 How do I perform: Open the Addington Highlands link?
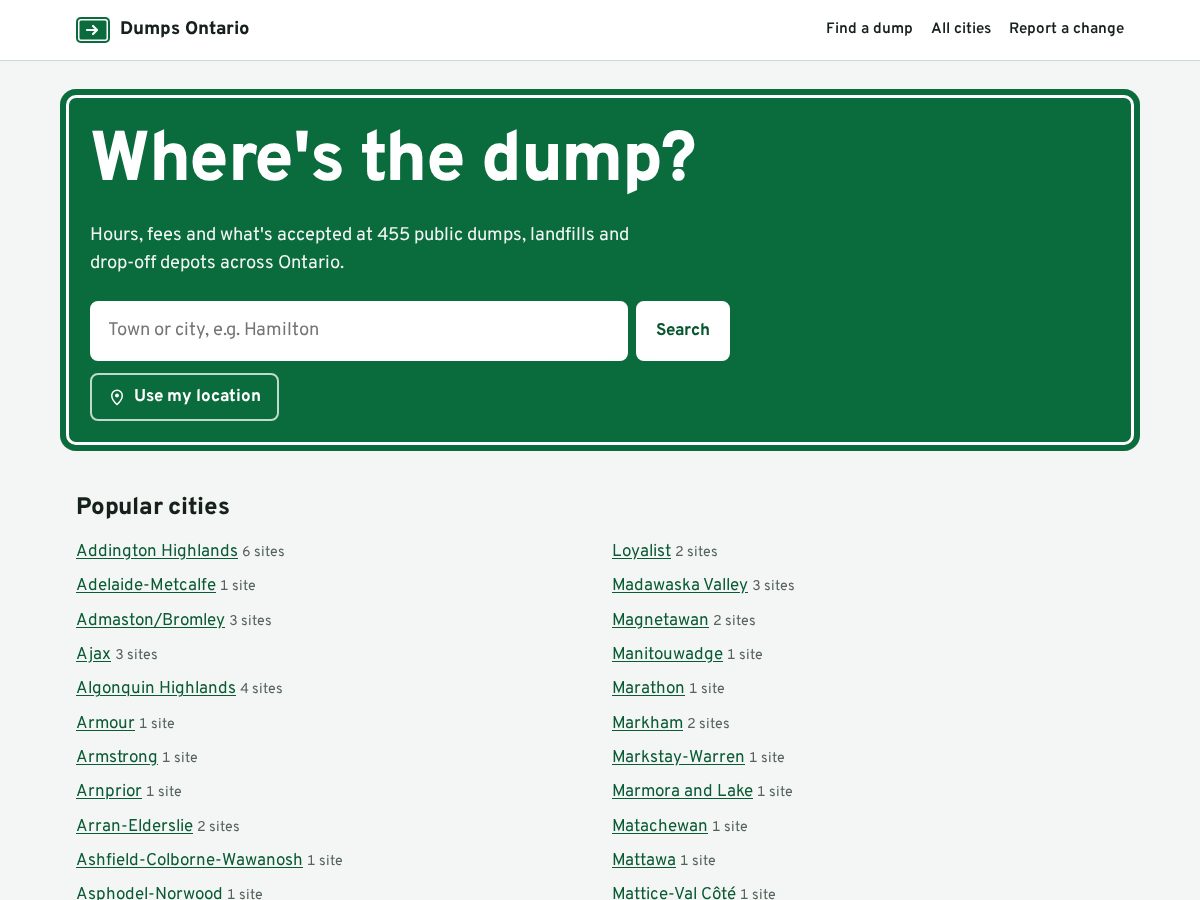pyautogui.click(x=157, y=551)
